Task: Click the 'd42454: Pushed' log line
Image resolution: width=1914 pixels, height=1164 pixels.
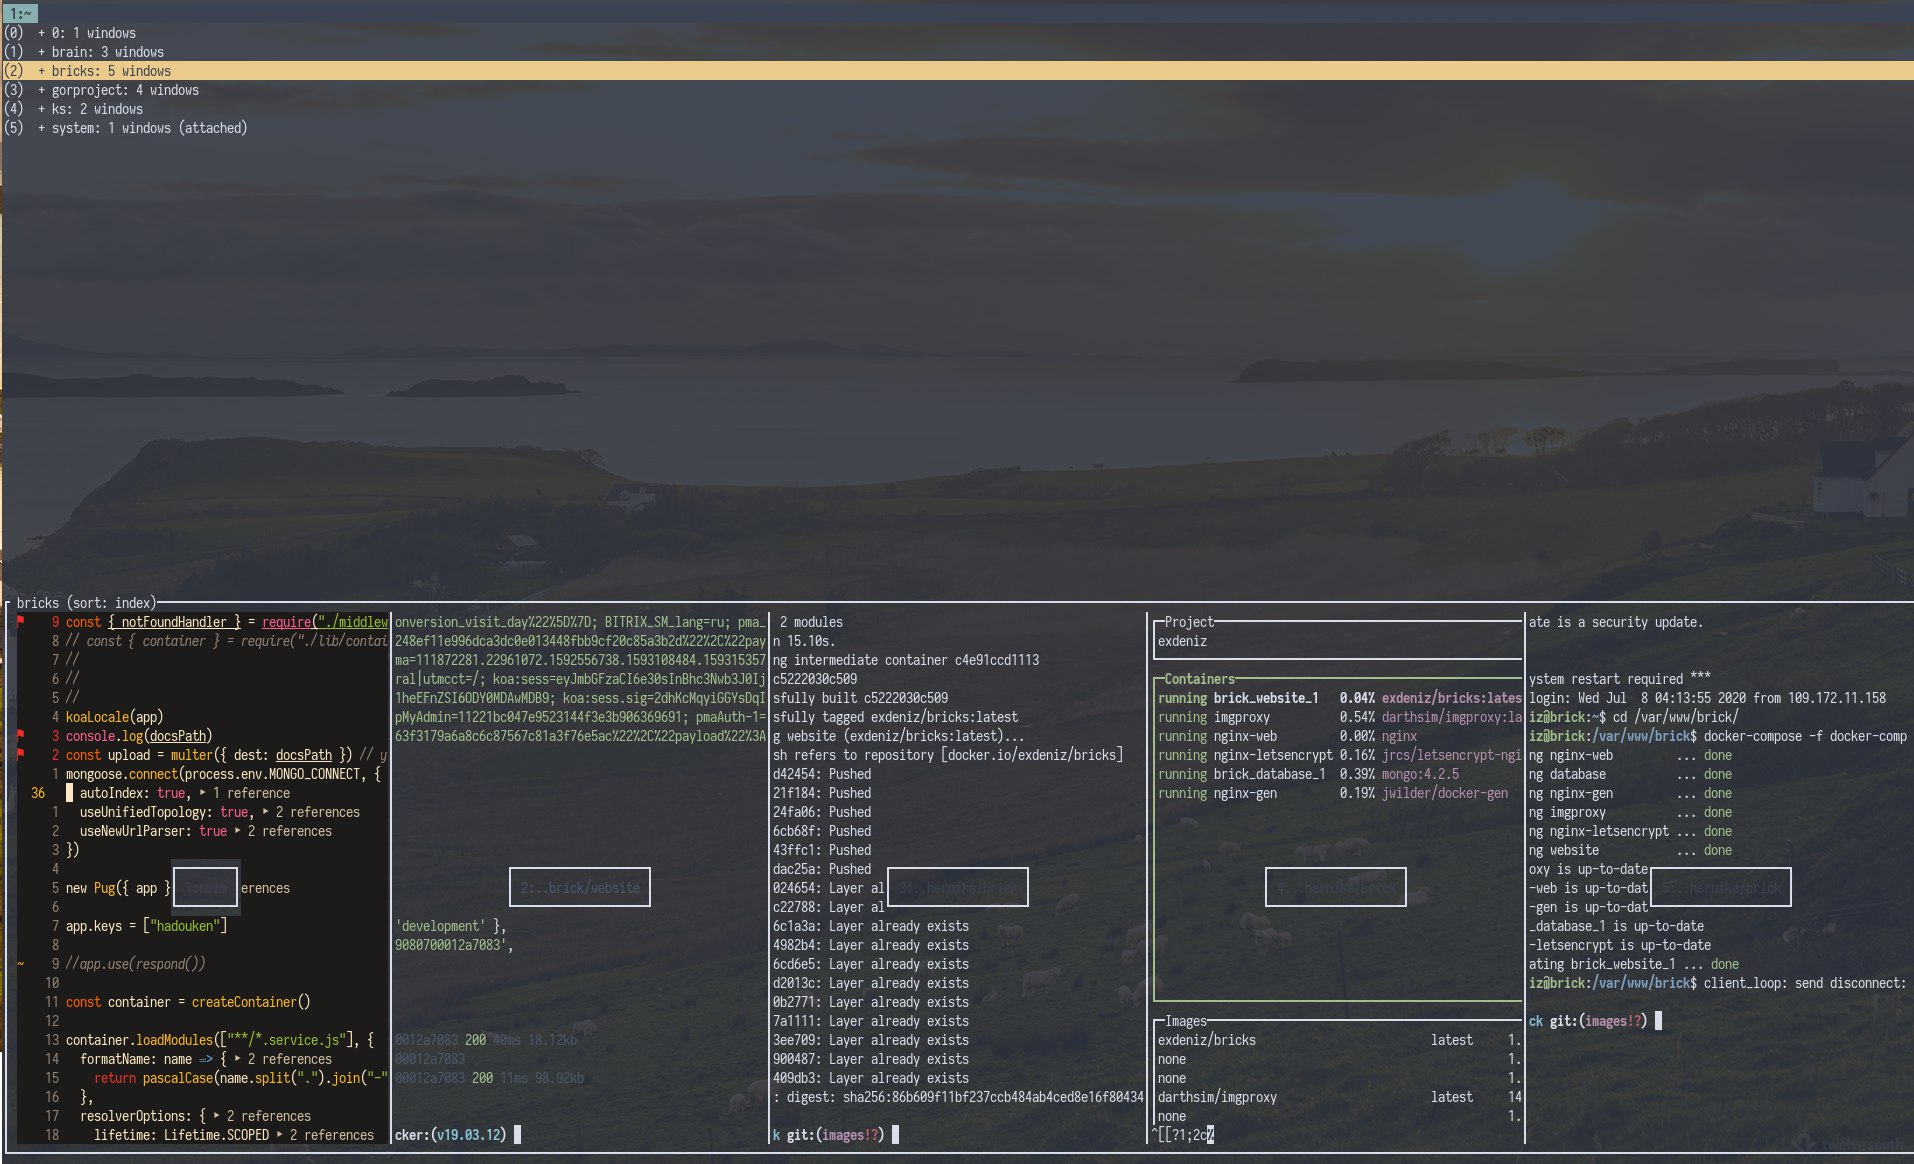Action: [x=821, y=774]
